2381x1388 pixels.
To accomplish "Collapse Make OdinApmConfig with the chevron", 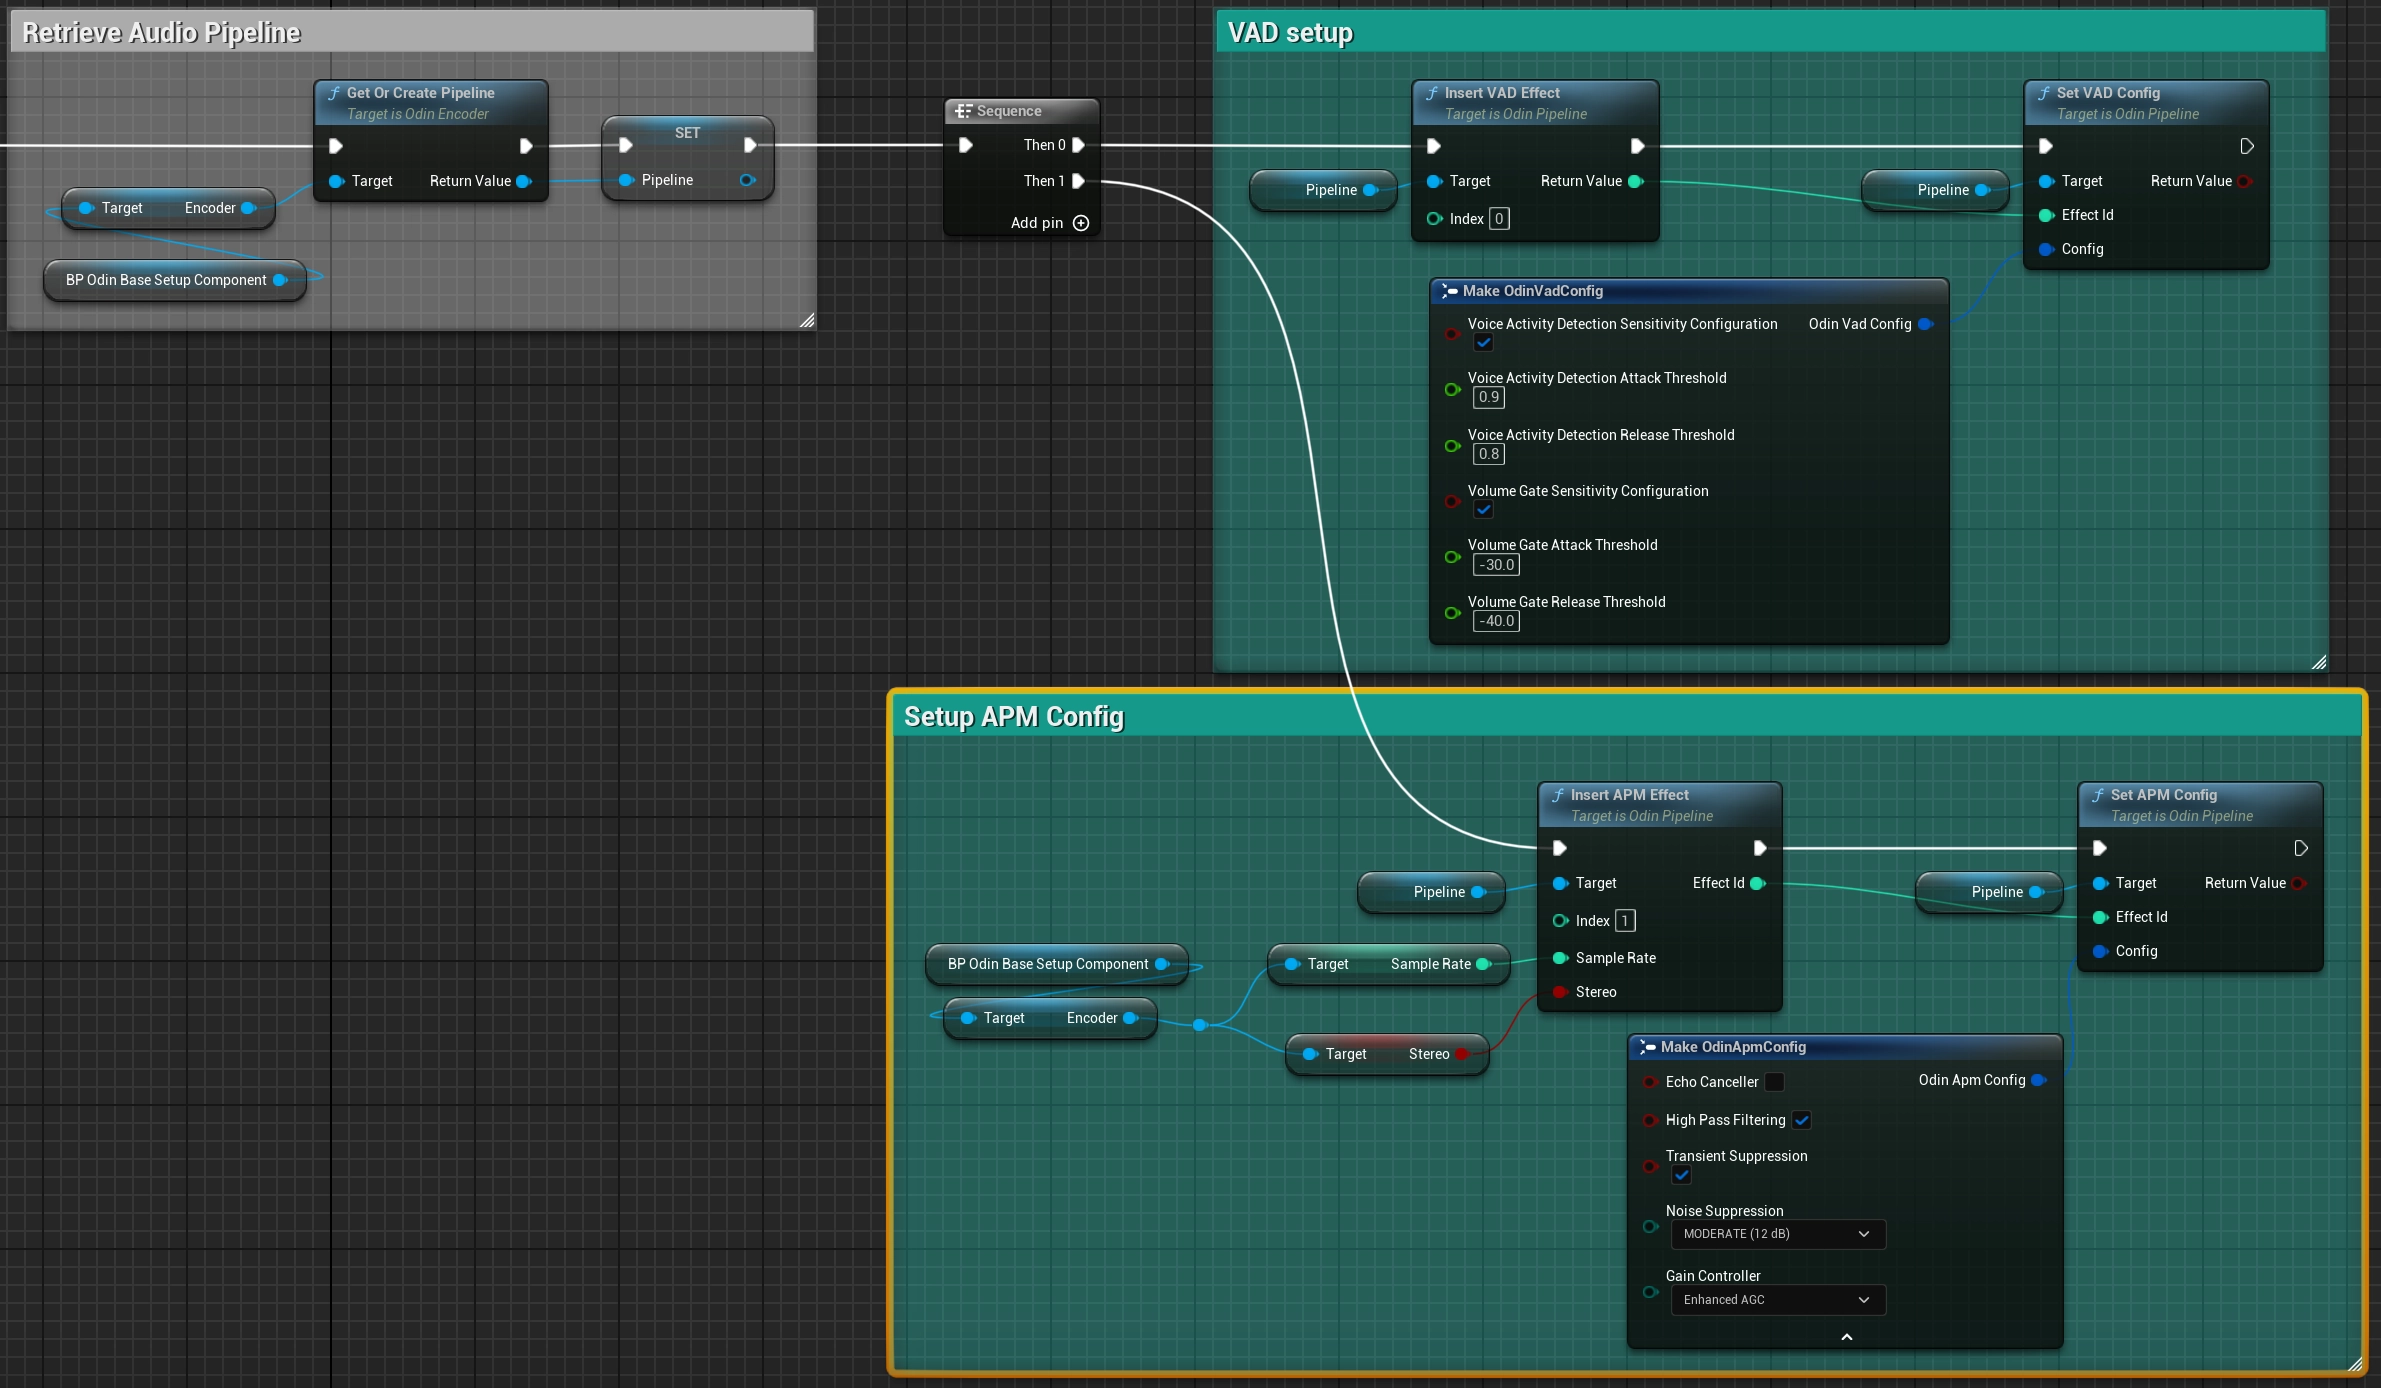I will 1846,1337.
